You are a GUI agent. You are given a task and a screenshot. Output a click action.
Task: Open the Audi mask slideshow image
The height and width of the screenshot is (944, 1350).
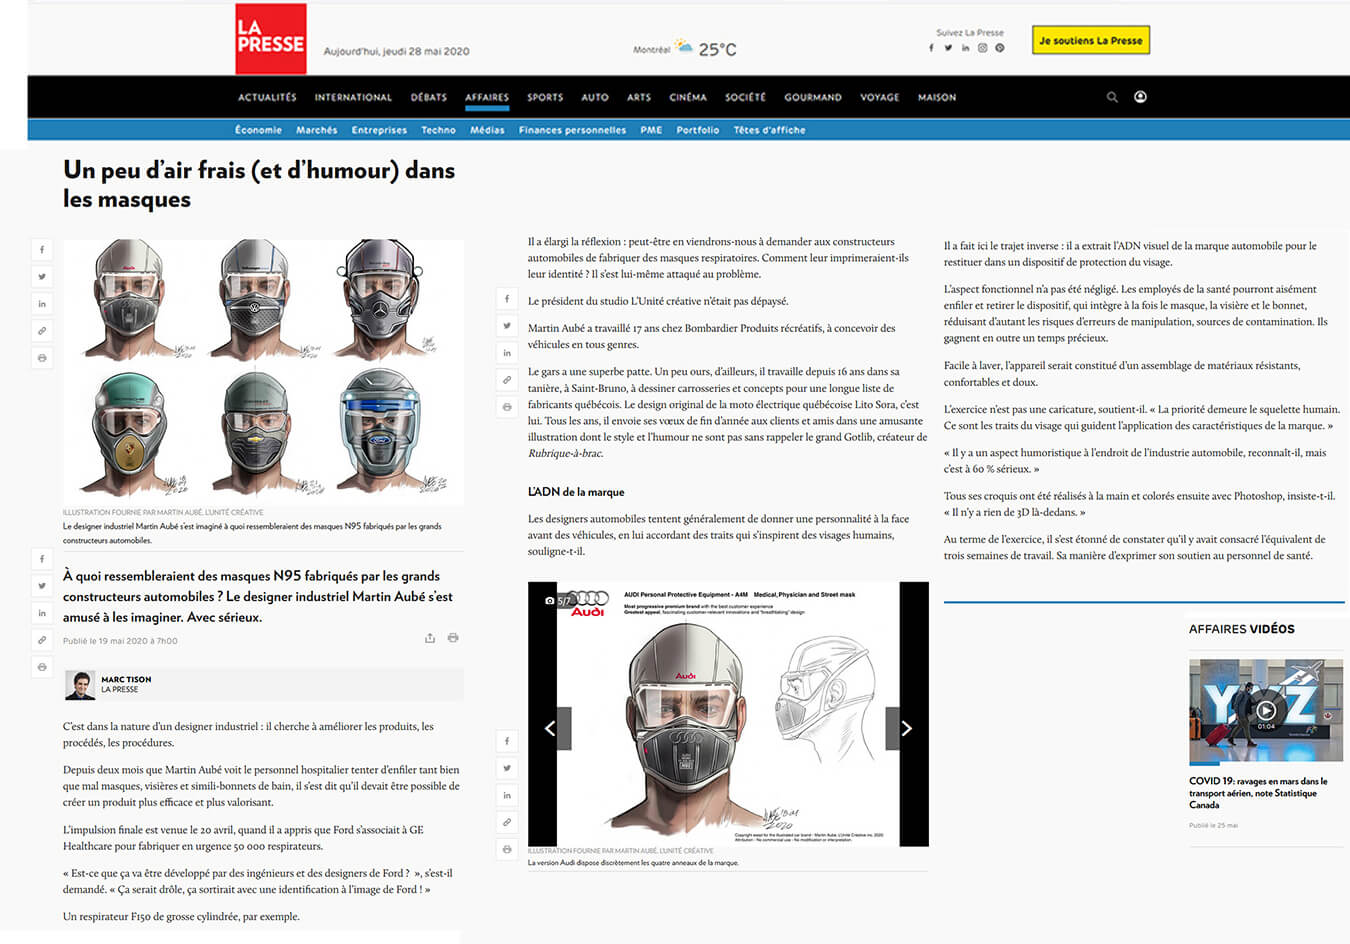click(728, 714)
